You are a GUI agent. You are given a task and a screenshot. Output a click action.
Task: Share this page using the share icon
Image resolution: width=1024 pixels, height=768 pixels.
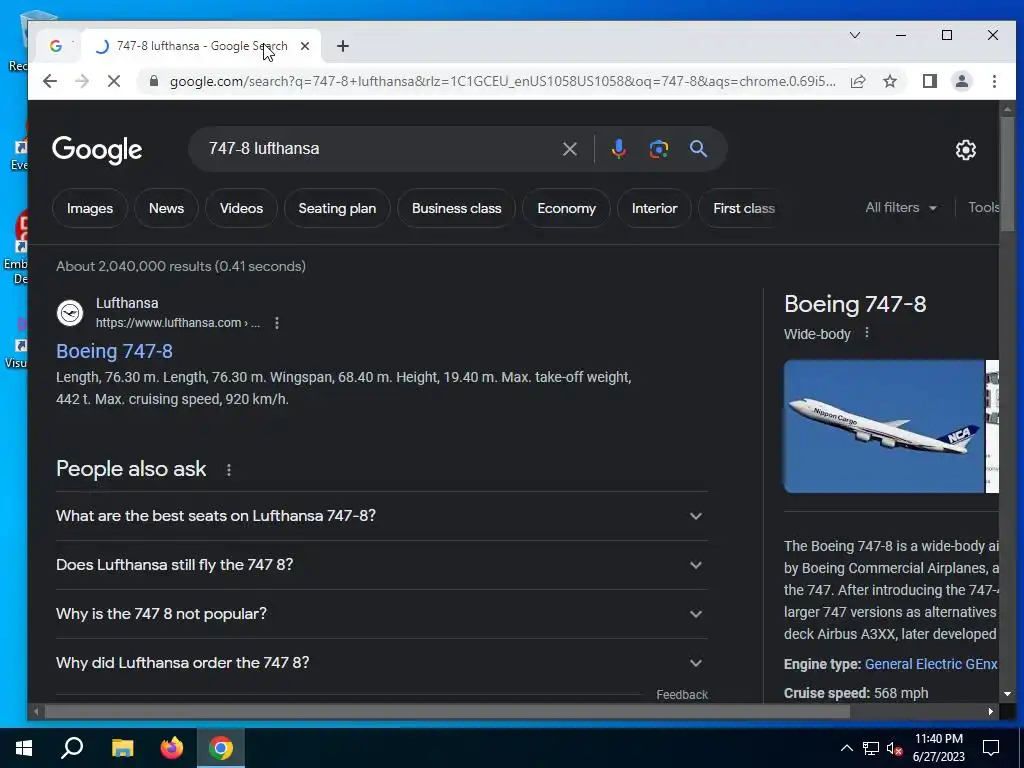pyautogui.click(x=858, y=81)
